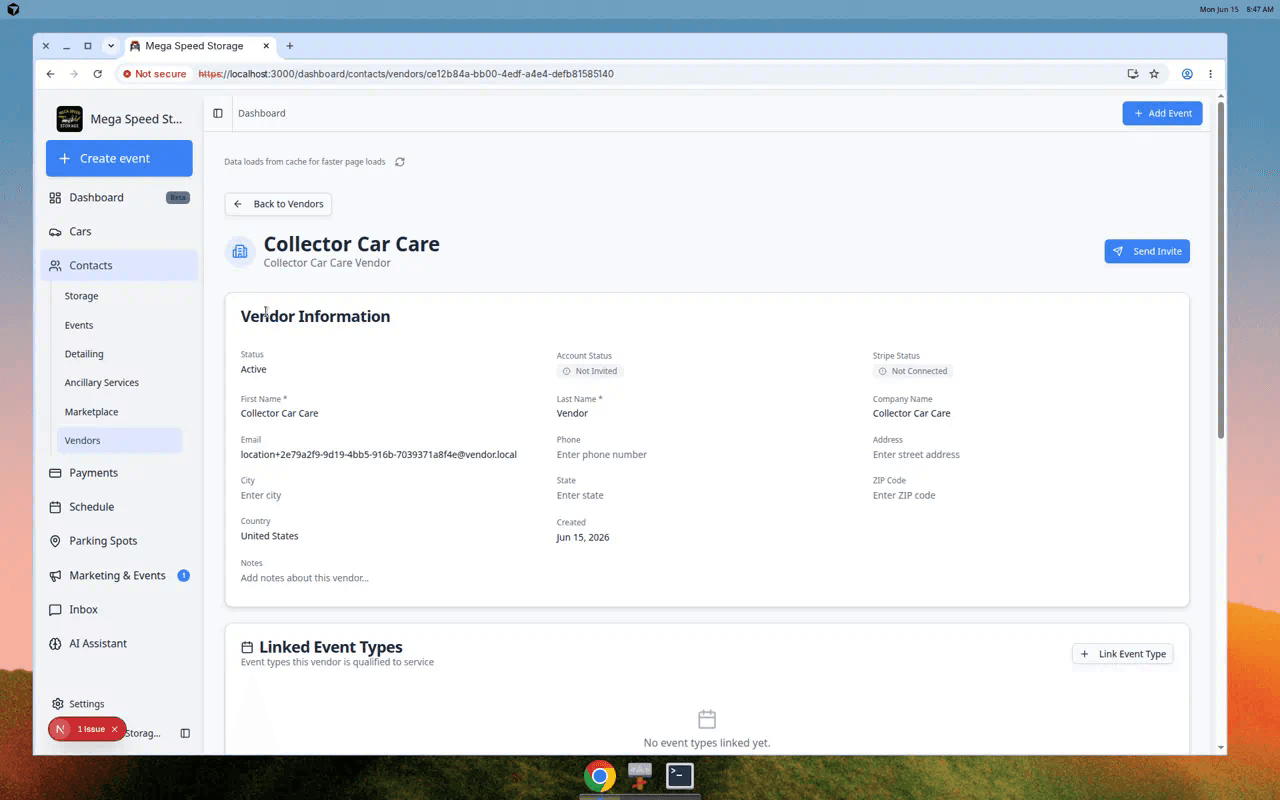
Task: Open the Chrome profile icon
Action: click(1187, 74)
